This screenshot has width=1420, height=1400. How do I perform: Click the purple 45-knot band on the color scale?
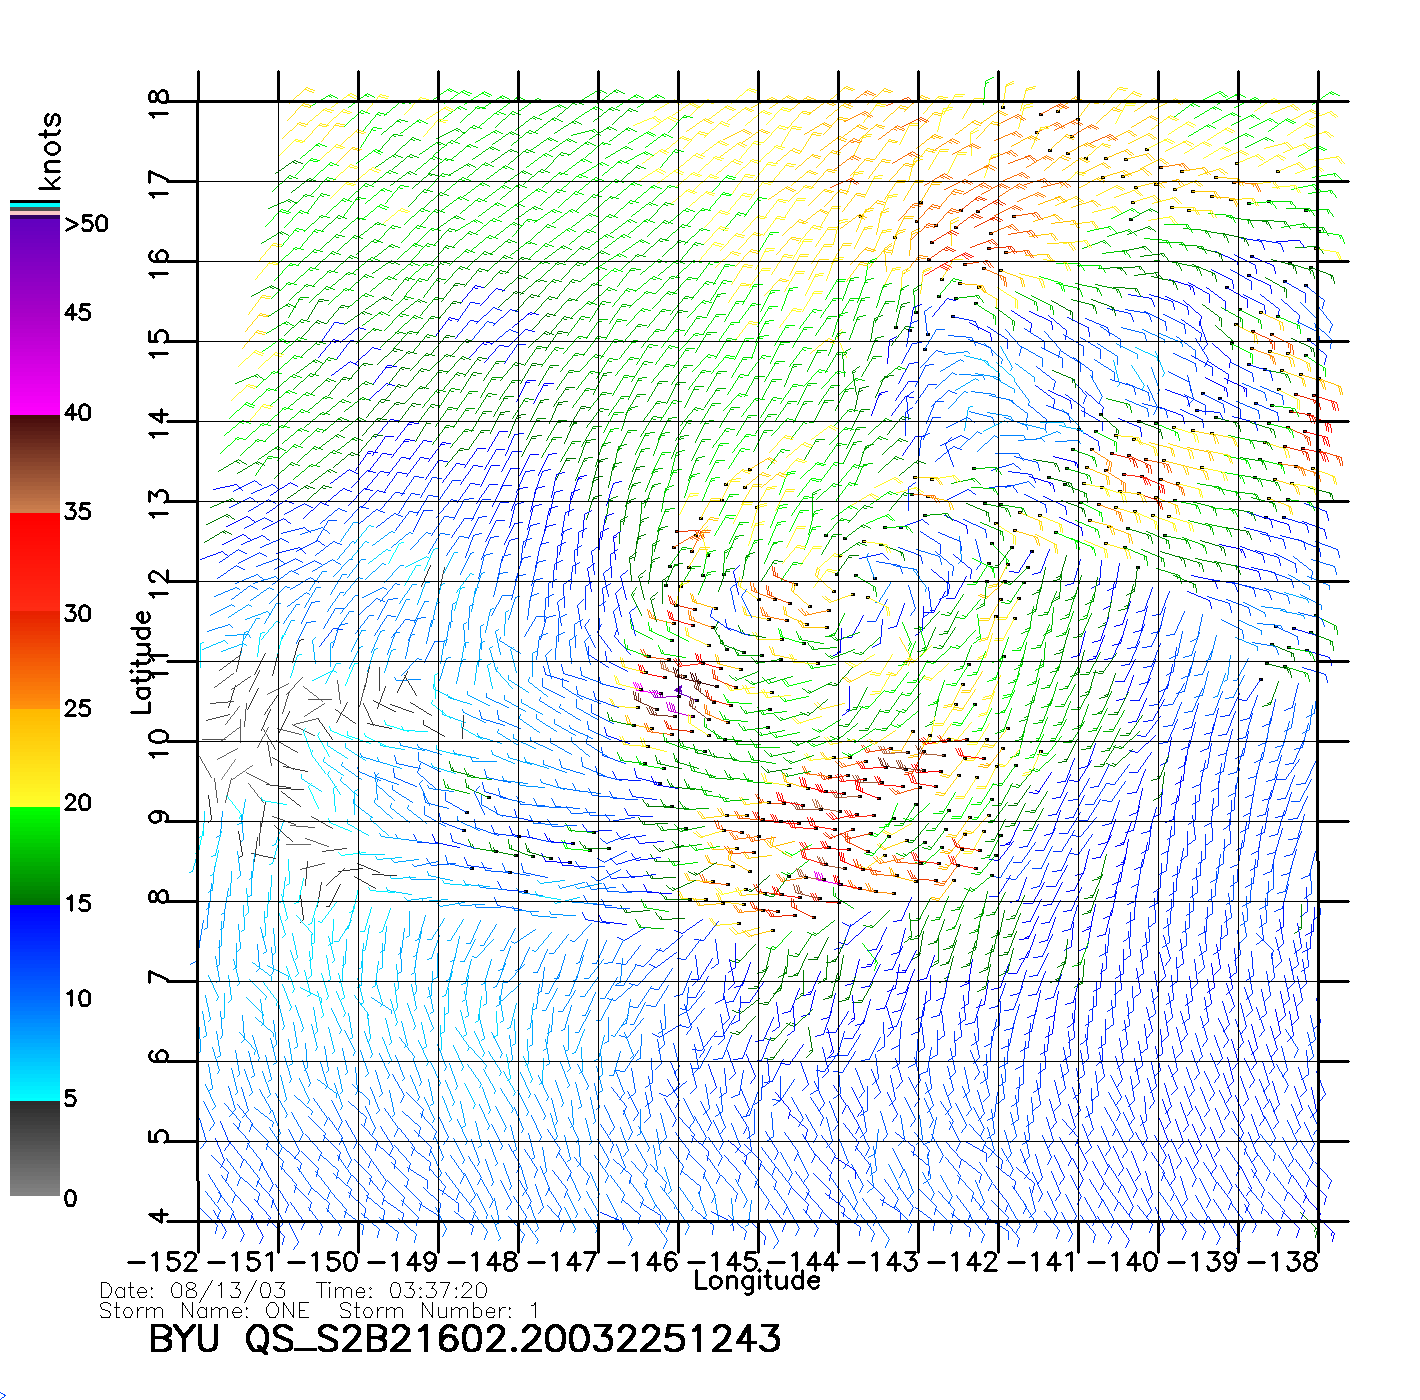[34, 315]
